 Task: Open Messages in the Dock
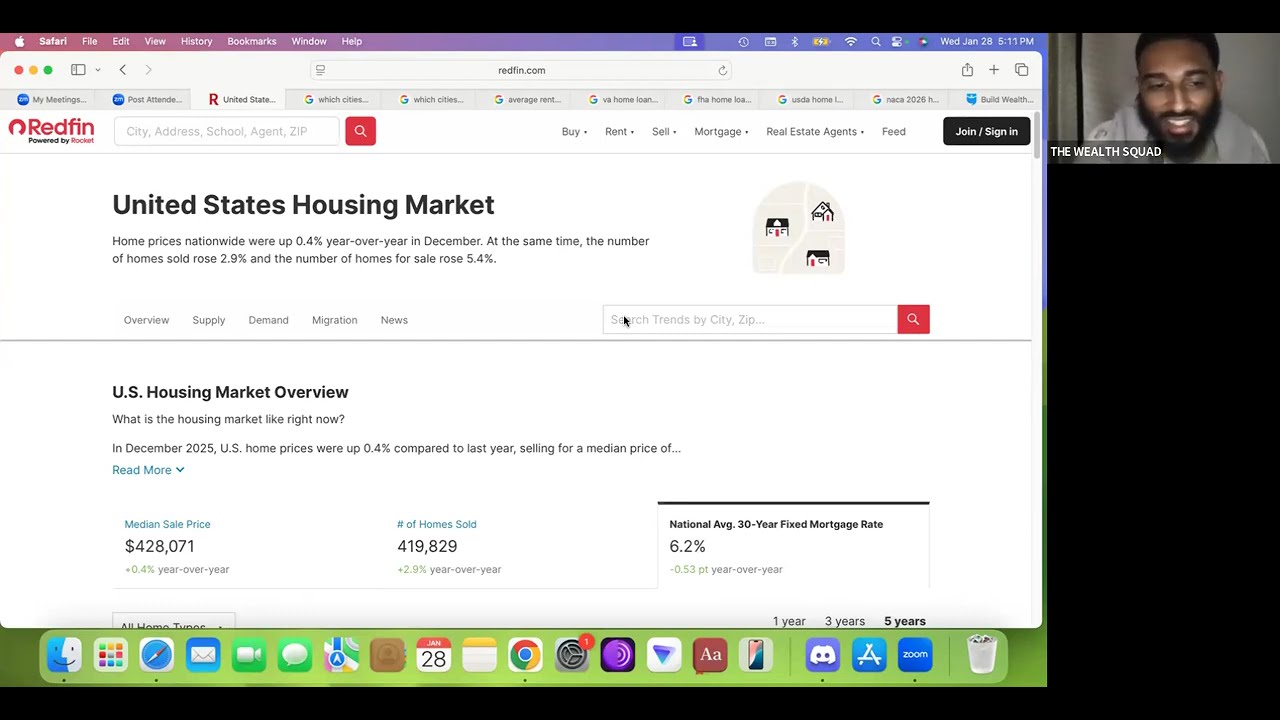295,656
